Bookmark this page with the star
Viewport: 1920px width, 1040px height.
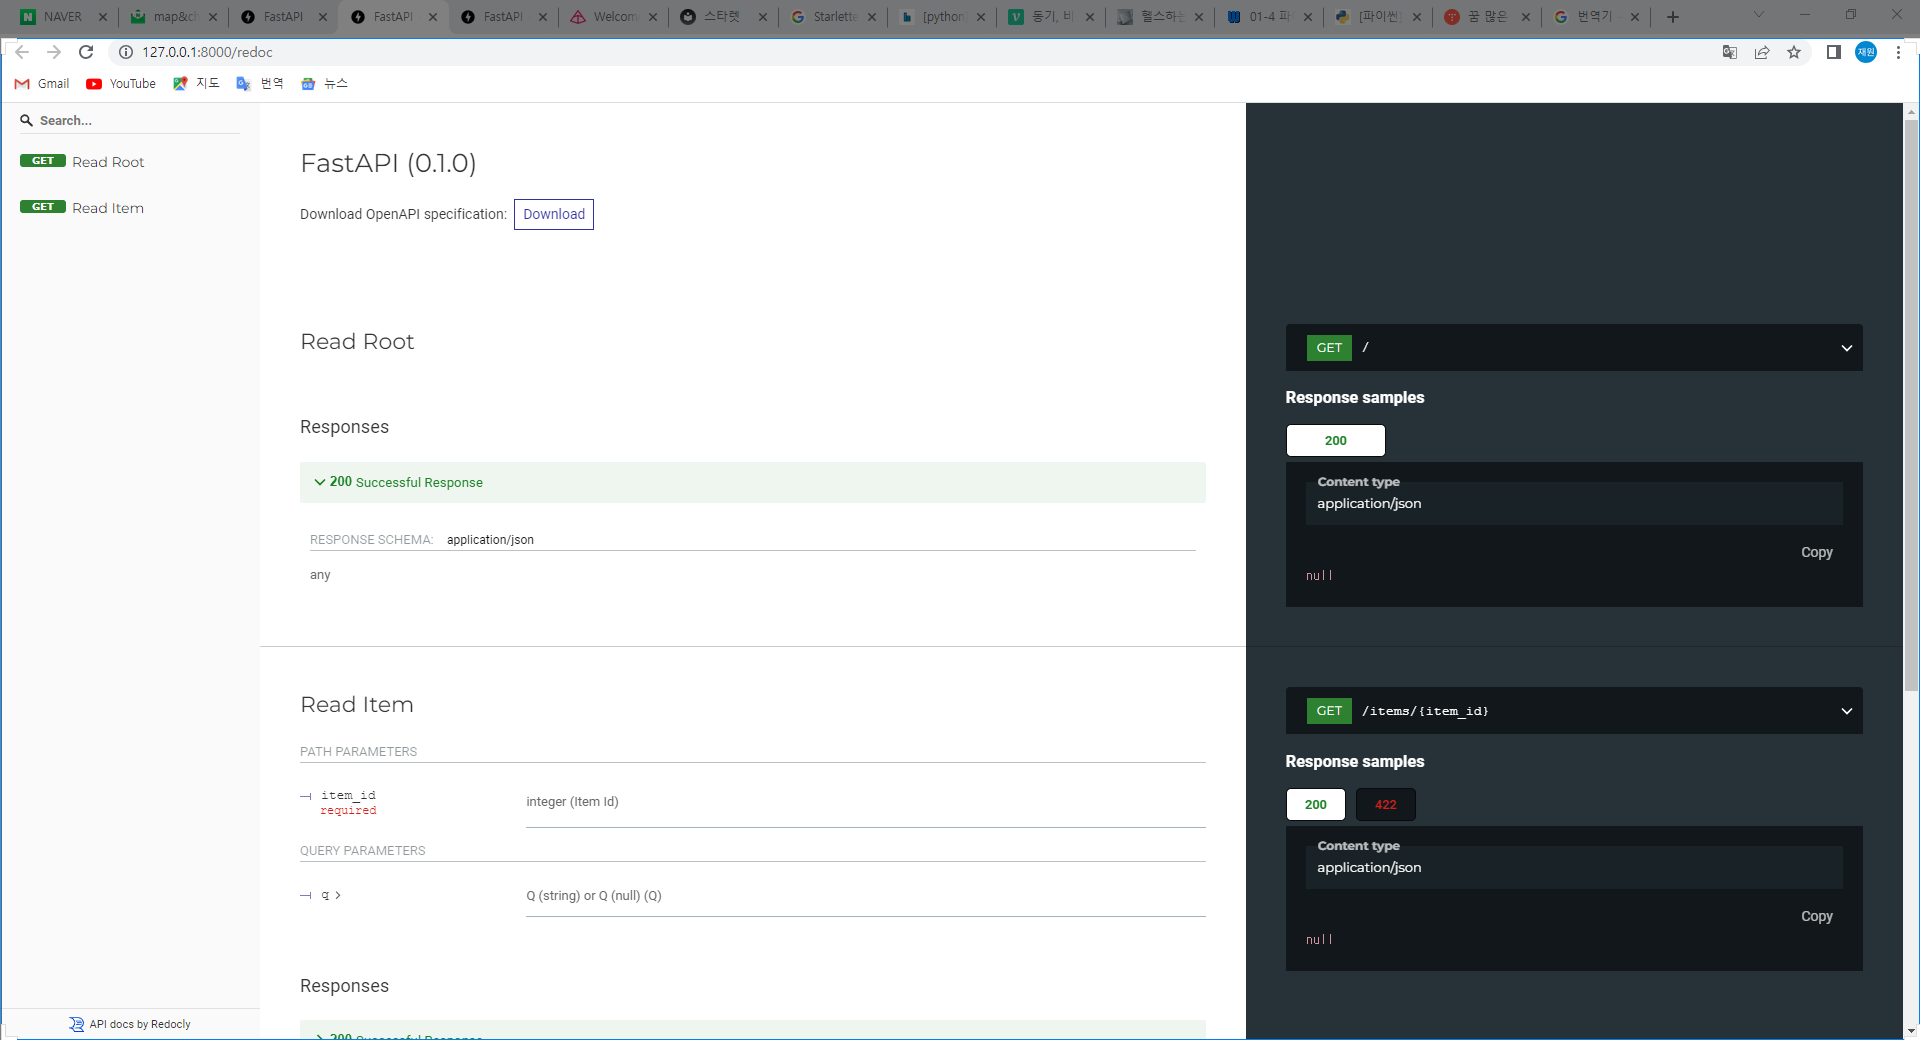tap(1794, 52)
